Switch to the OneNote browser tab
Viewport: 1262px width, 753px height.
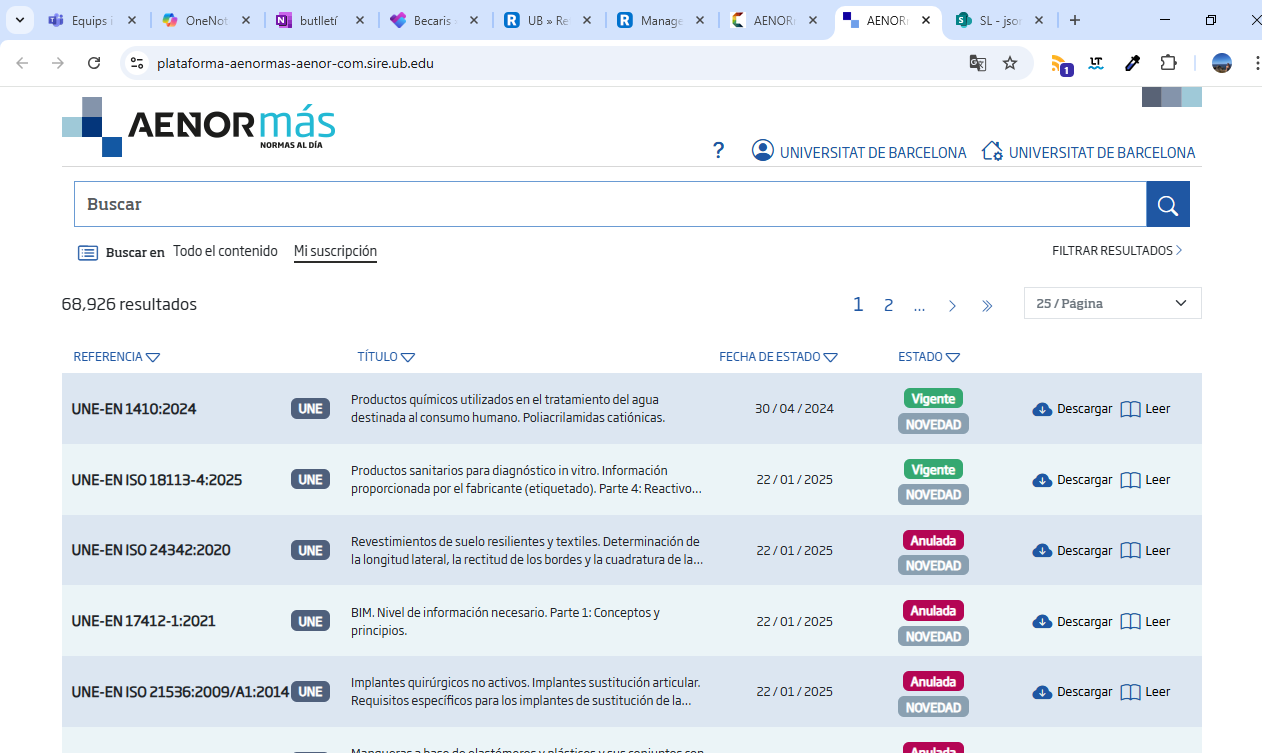point(207,20)
